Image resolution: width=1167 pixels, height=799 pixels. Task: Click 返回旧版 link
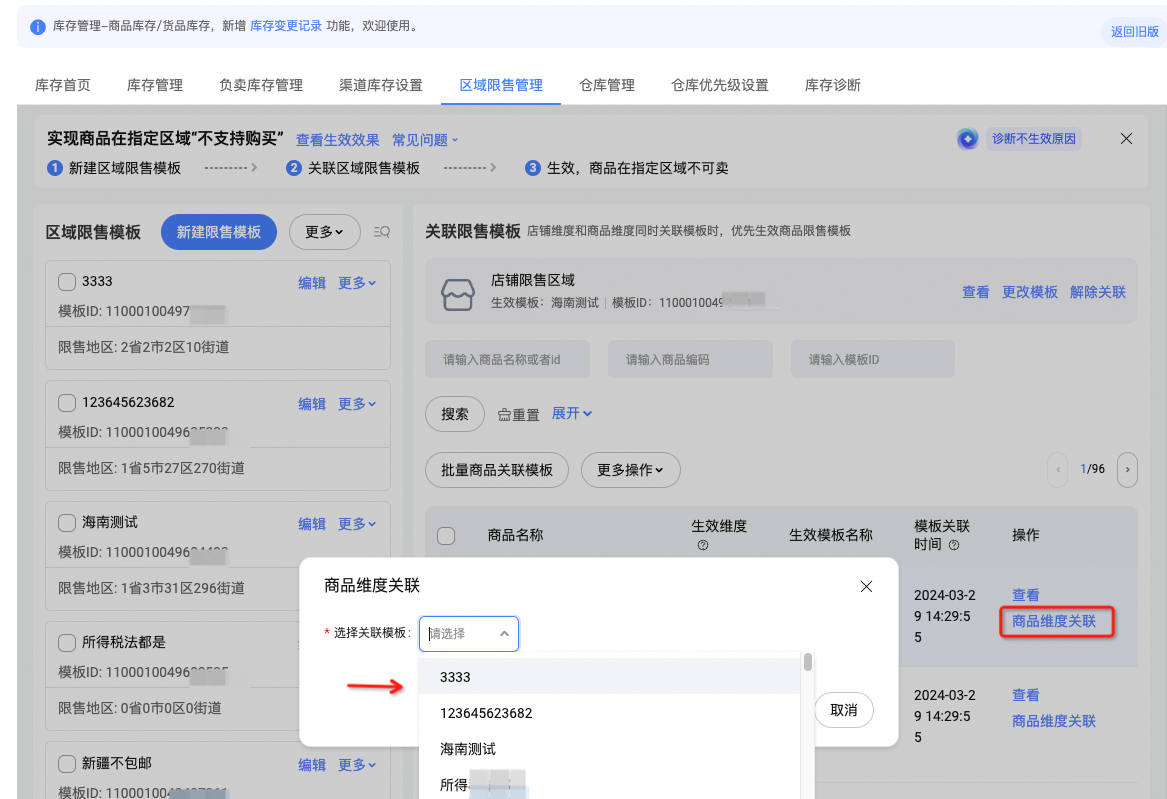tap(1134, 31)
